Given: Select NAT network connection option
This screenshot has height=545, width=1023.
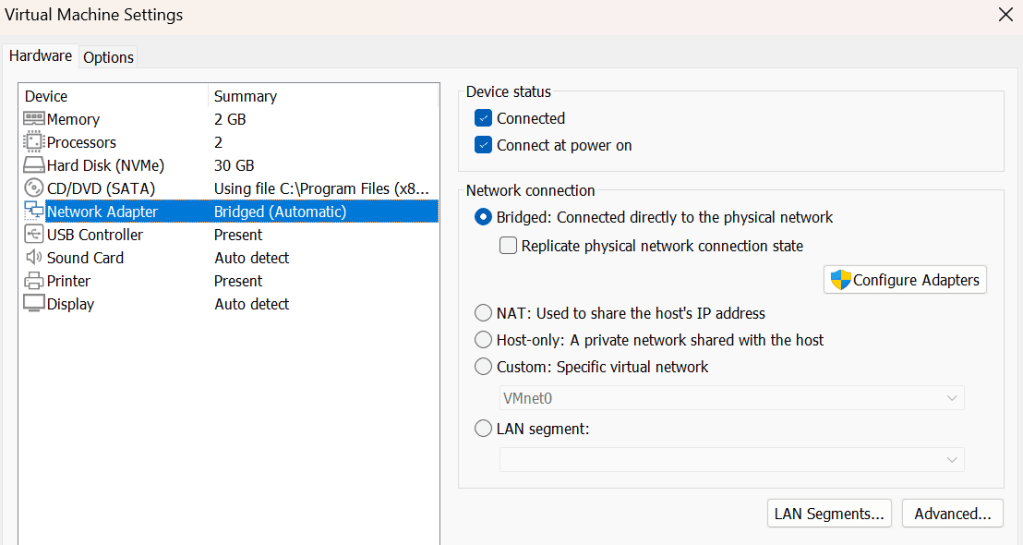Looking at the screenshot, I should tap(484, 313).
